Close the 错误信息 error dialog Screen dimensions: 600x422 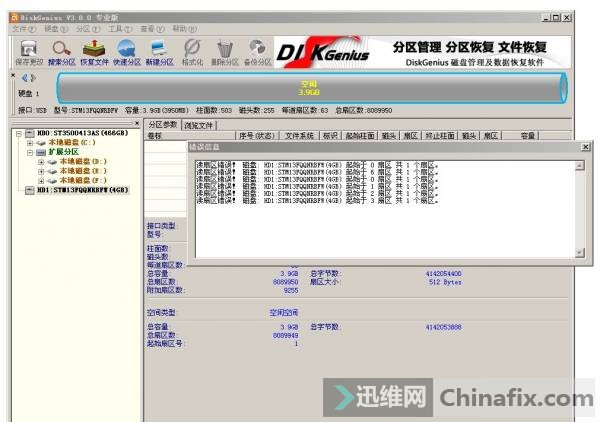coord(585,147)
